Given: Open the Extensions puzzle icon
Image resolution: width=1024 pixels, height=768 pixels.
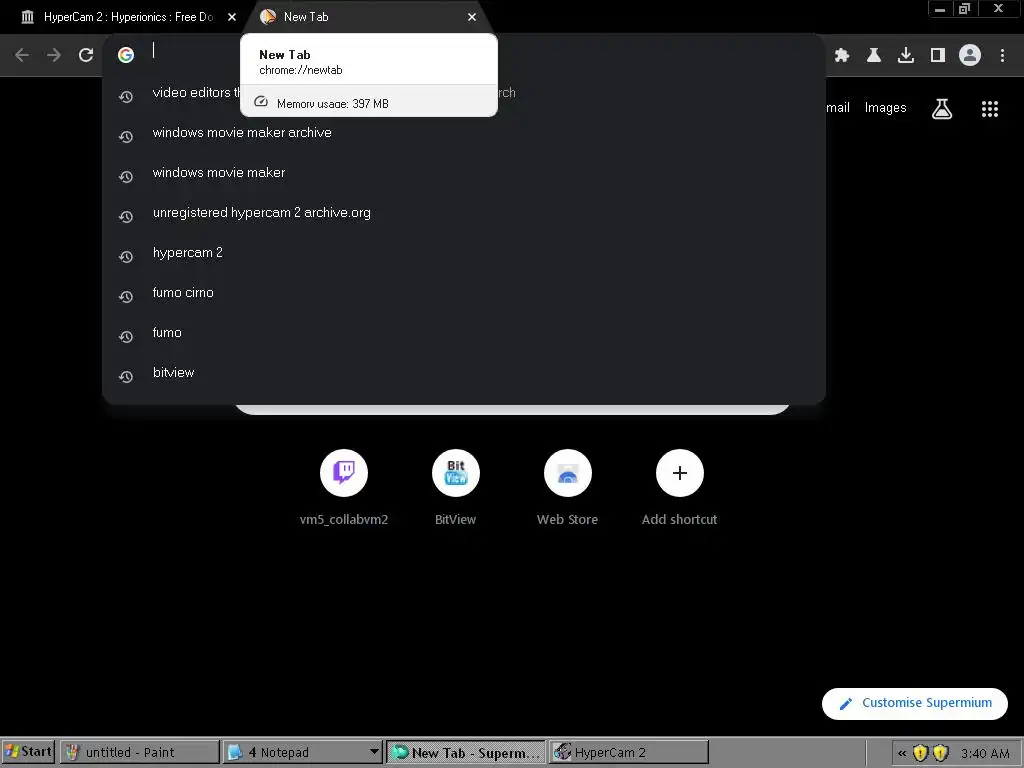Looking at the screenshot, I should coord(842,56).
